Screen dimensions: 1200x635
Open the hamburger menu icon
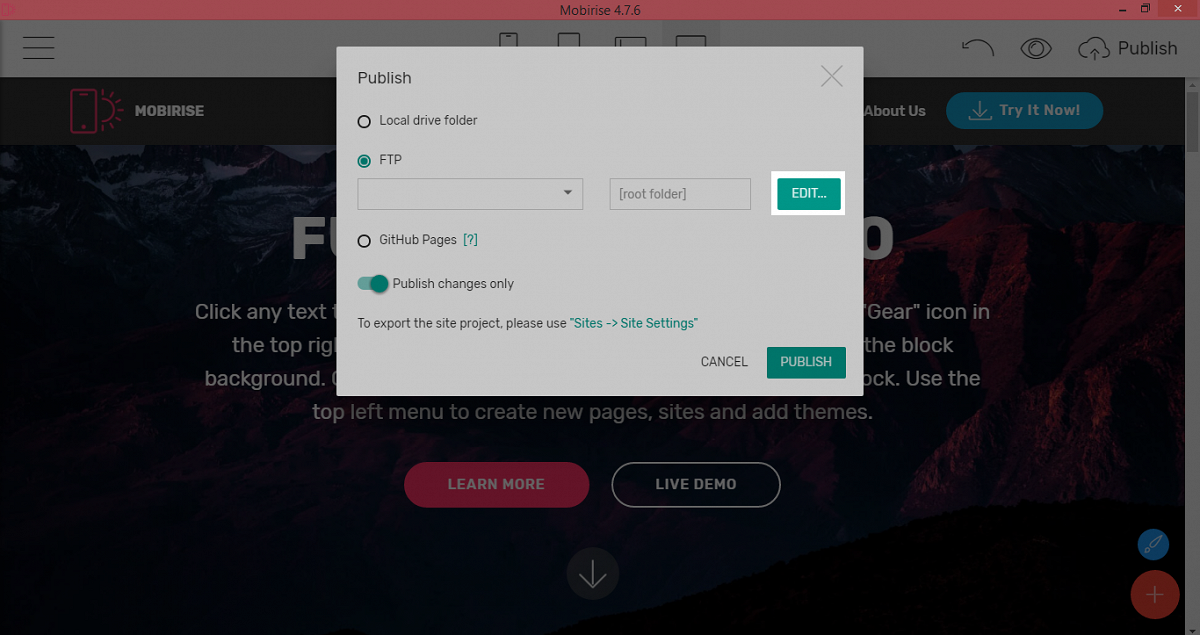tap(39, 48)
